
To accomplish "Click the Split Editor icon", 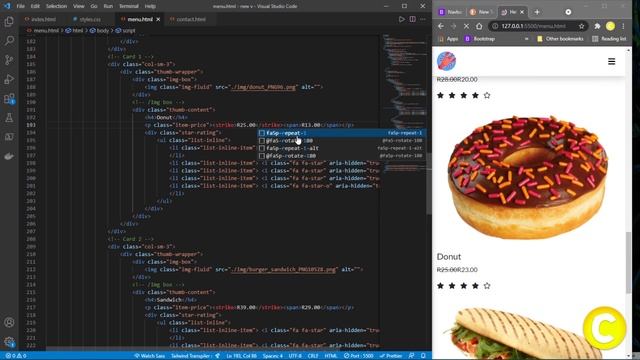I will [413, 19].
